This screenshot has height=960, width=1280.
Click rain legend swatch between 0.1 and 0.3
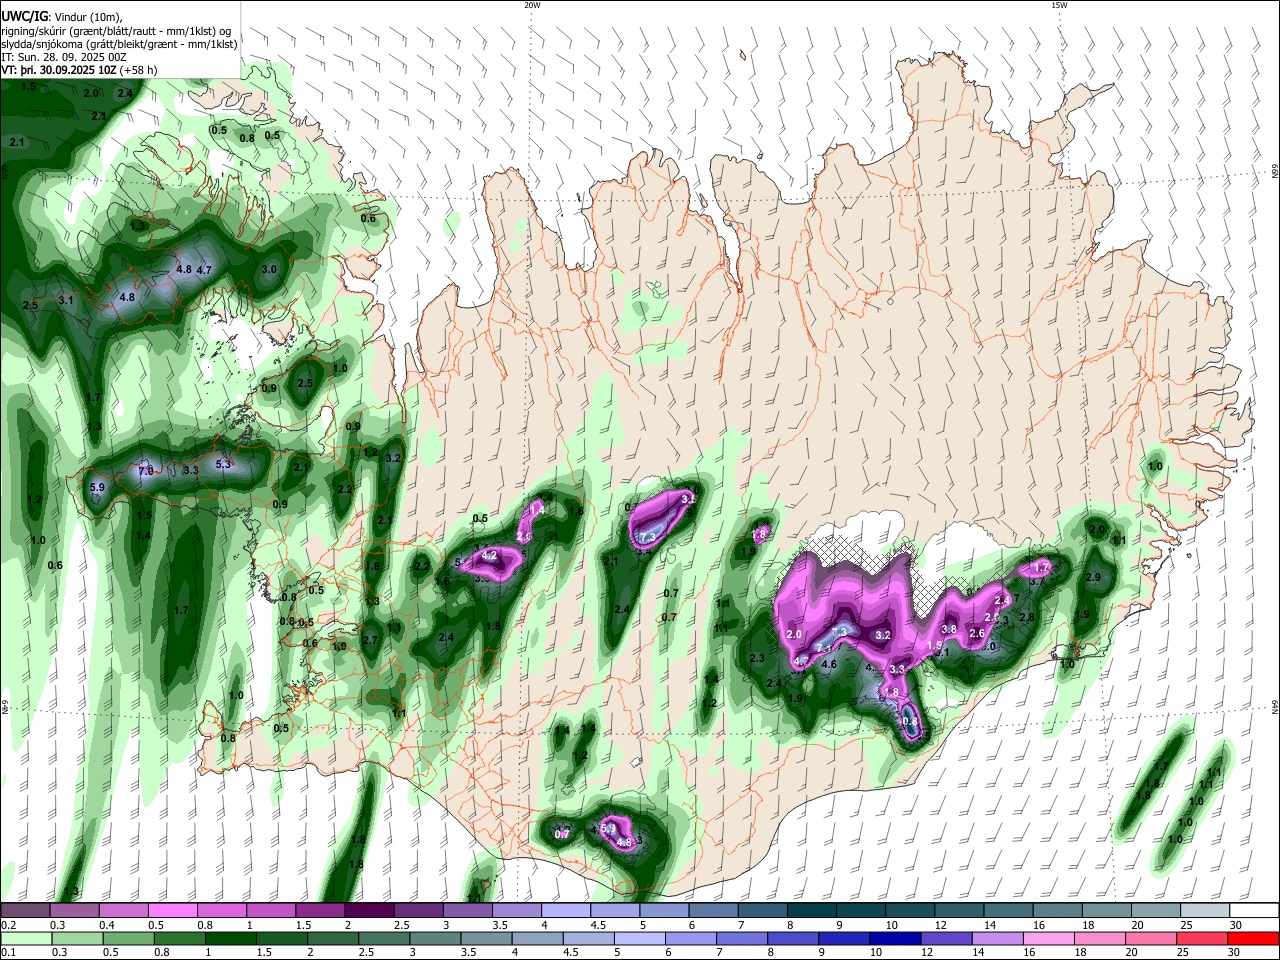[26, 938]
